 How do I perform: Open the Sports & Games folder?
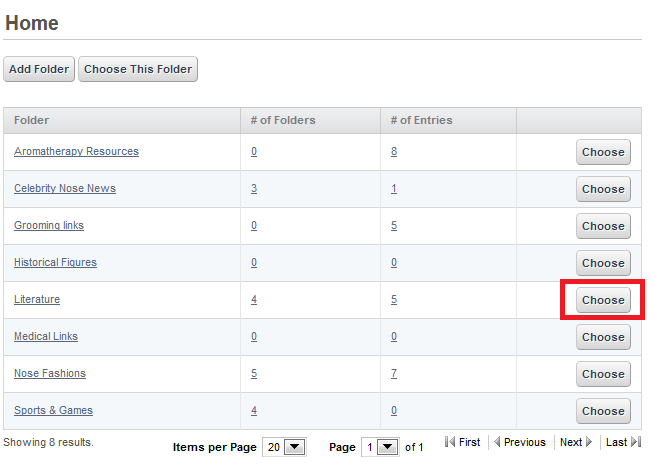pos(53,410)
